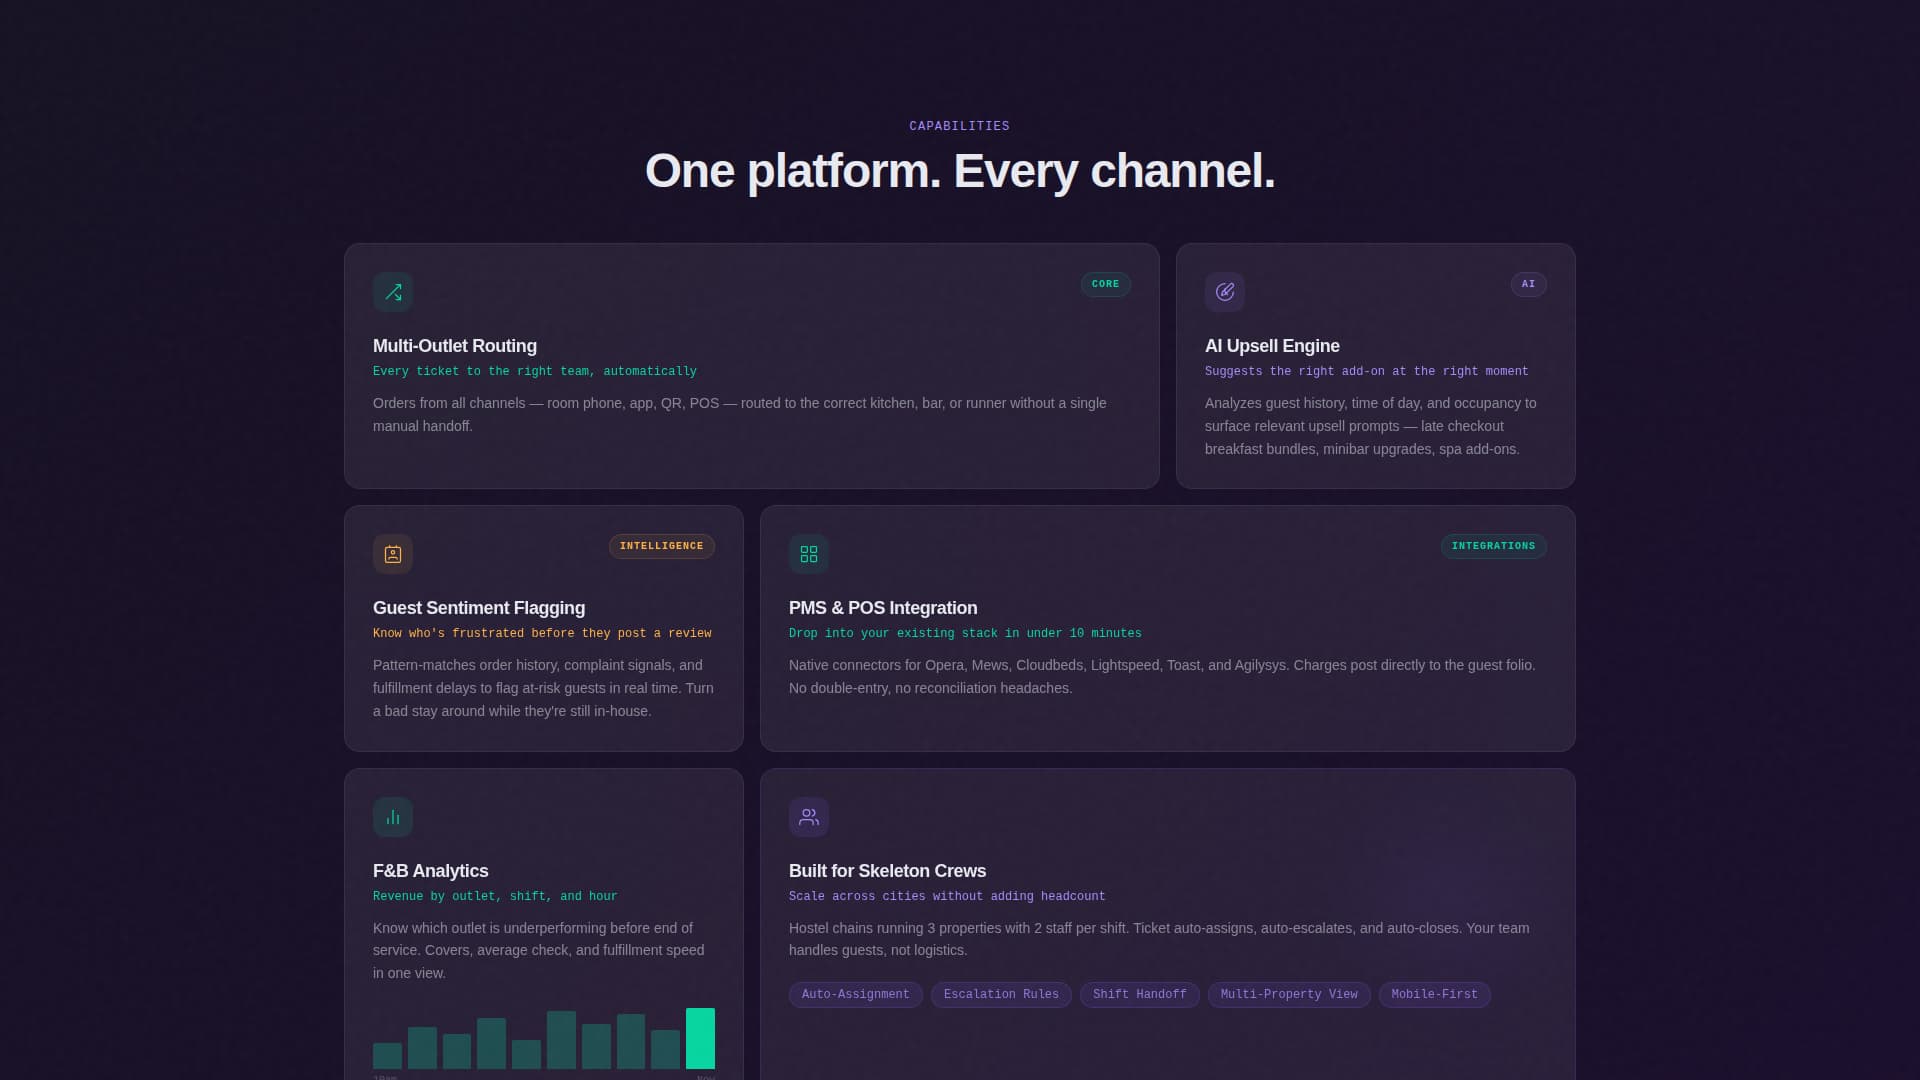Click the first bar in the analytics chart
The image size is (1920, 1080).
tap(387, 1056)
